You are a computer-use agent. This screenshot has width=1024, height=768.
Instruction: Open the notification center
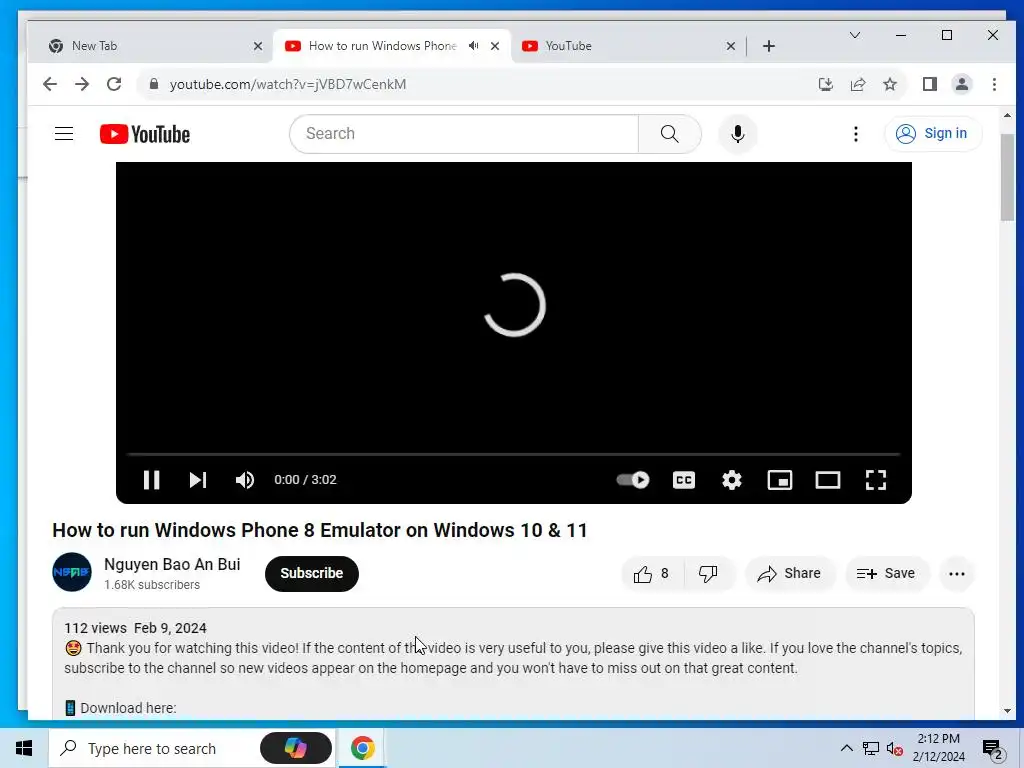(x=993, y=749)
